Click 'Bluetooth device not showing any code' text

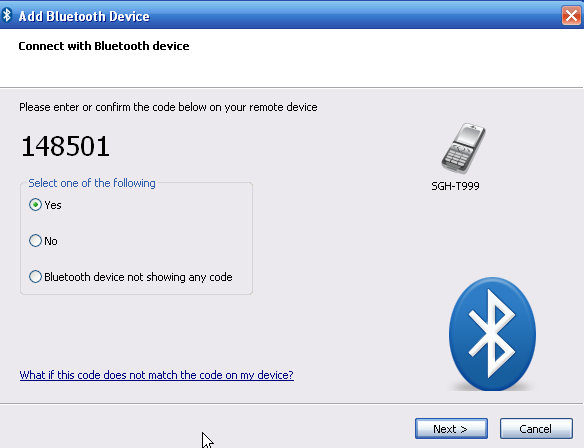click(138, 277)
